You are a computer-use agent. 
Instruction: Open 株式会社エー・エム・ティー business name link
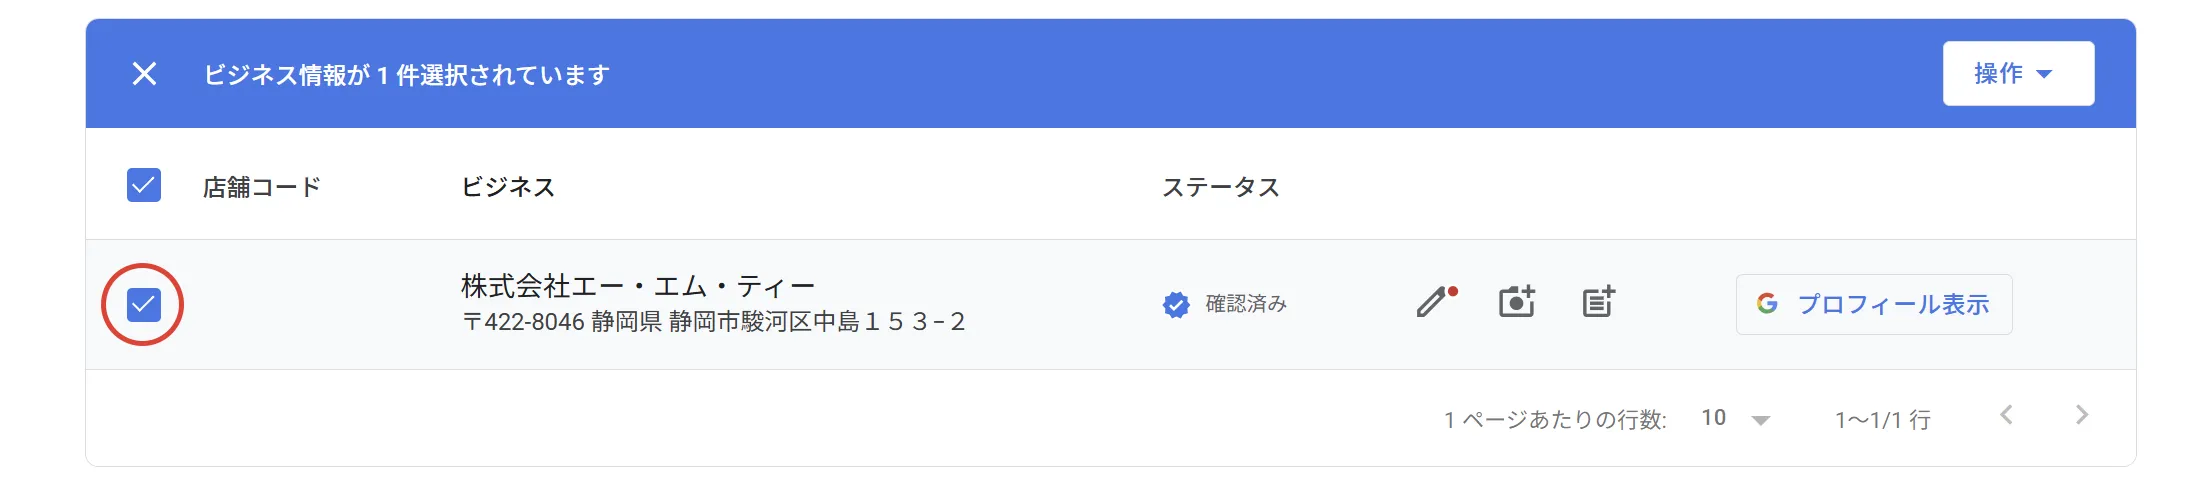click(637, 286)
